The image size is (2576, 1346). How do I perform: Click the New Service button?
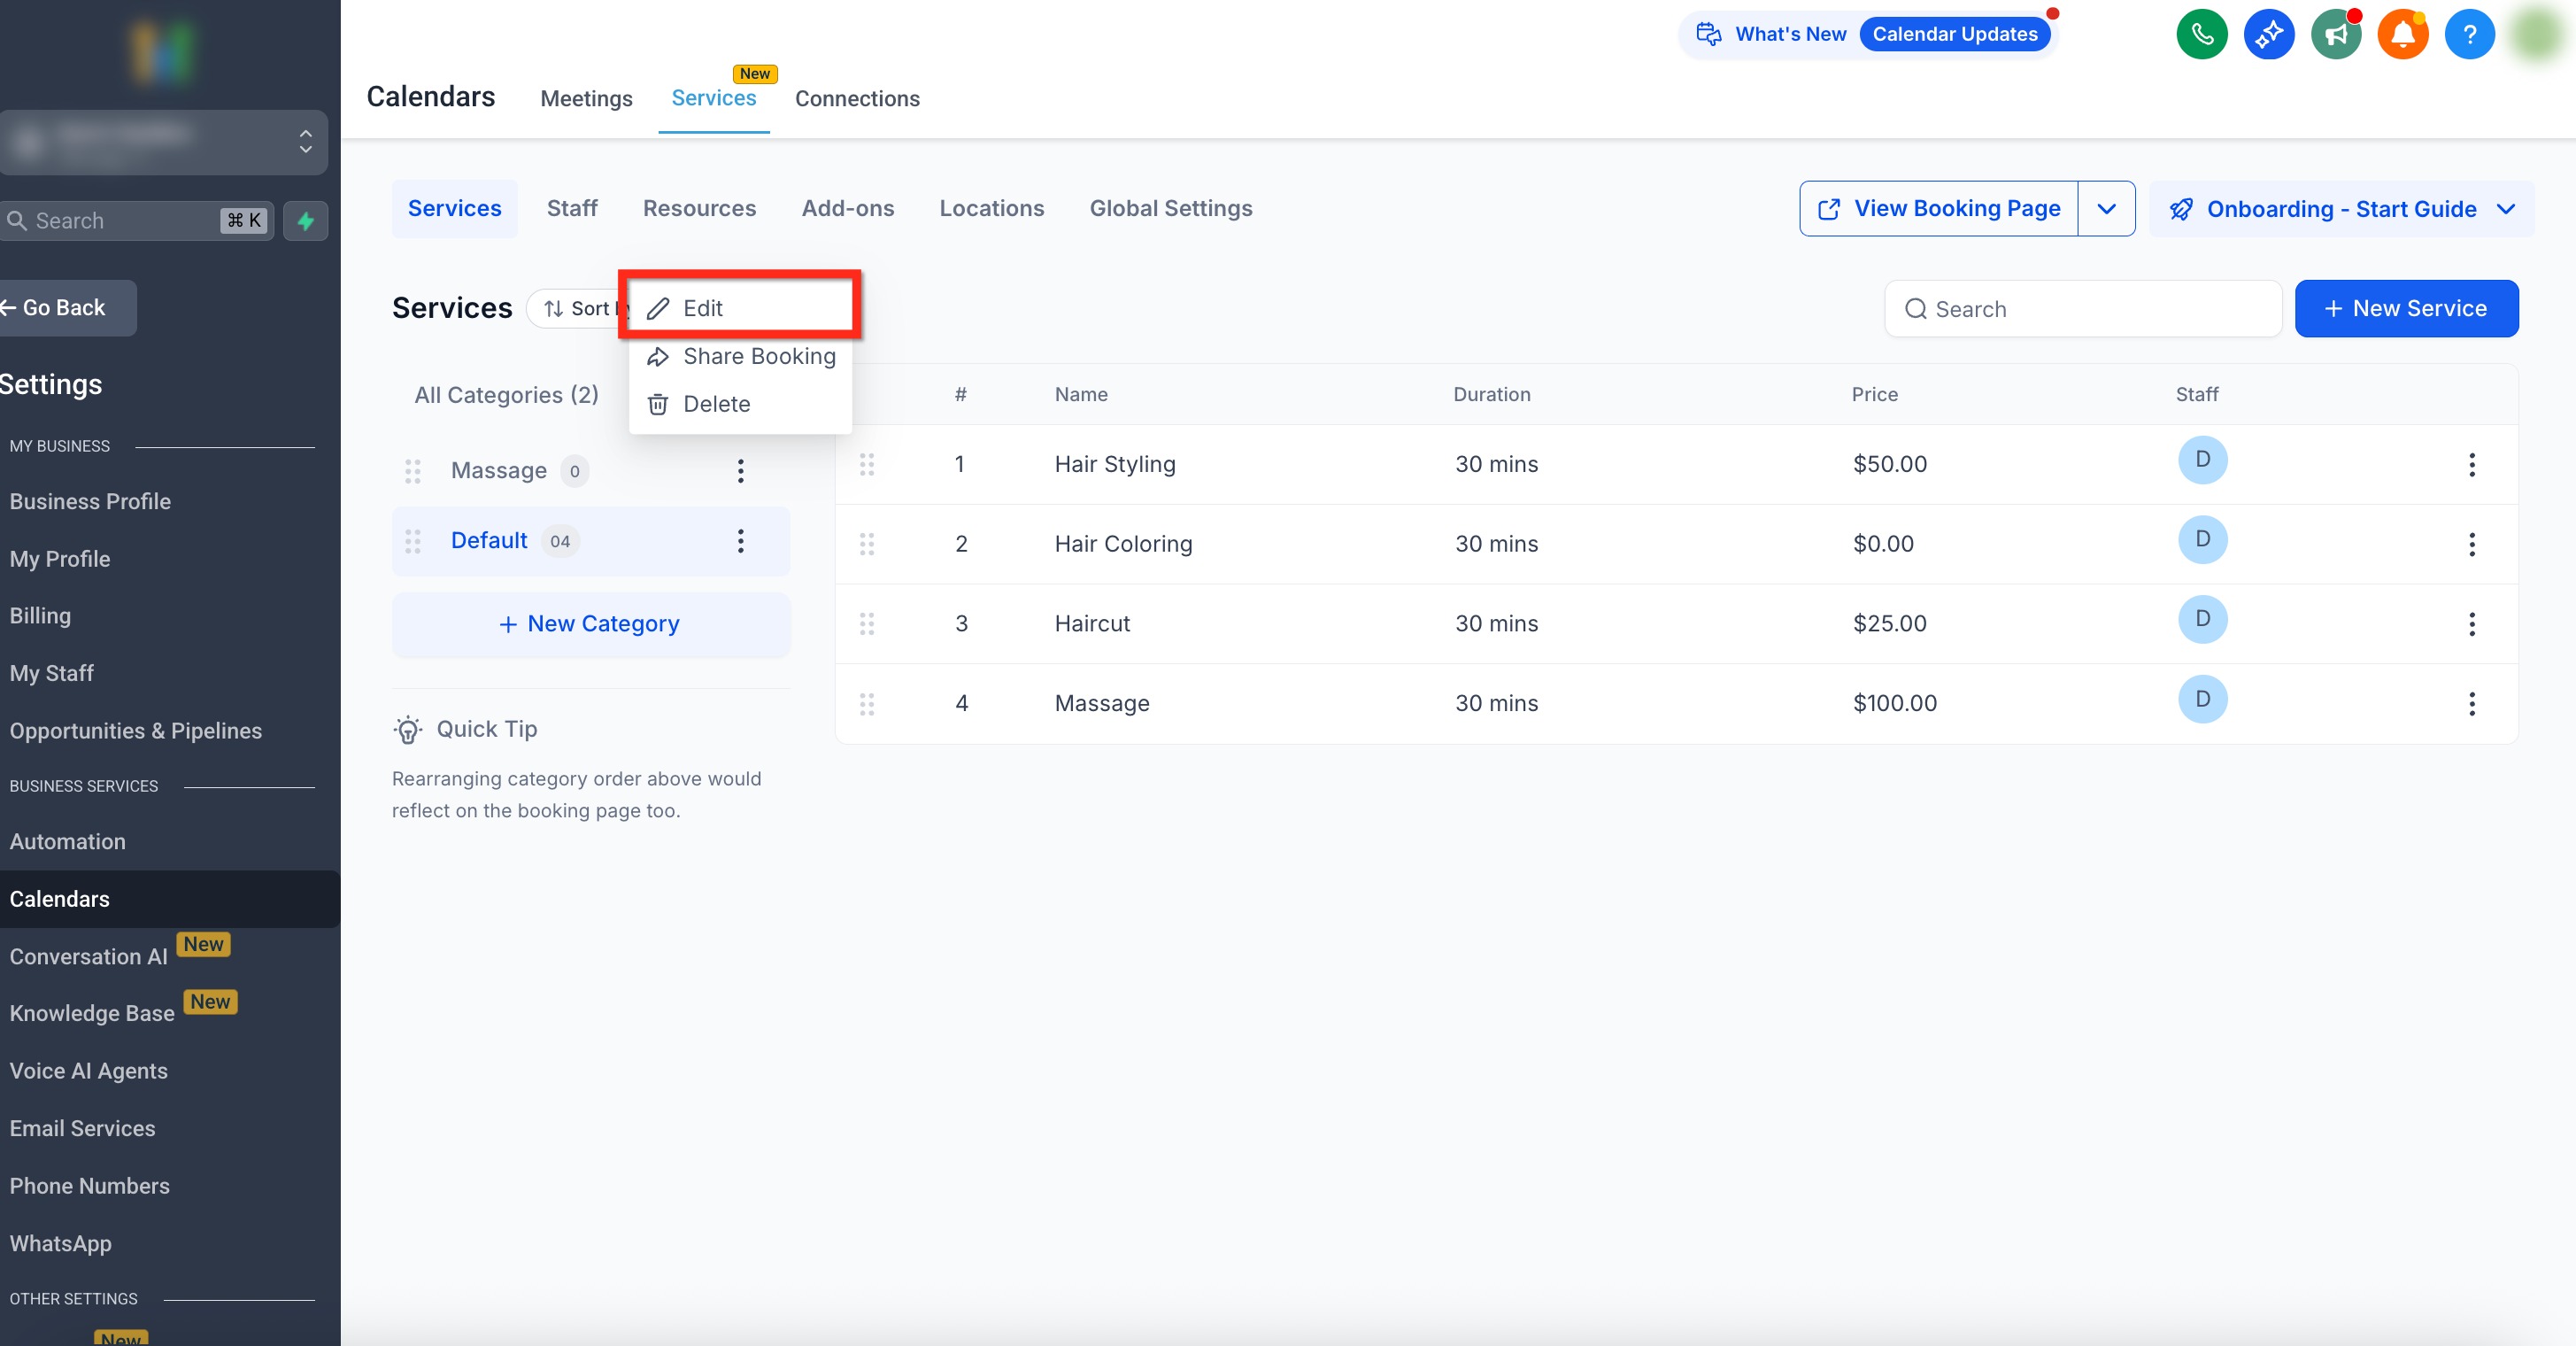2405,309
